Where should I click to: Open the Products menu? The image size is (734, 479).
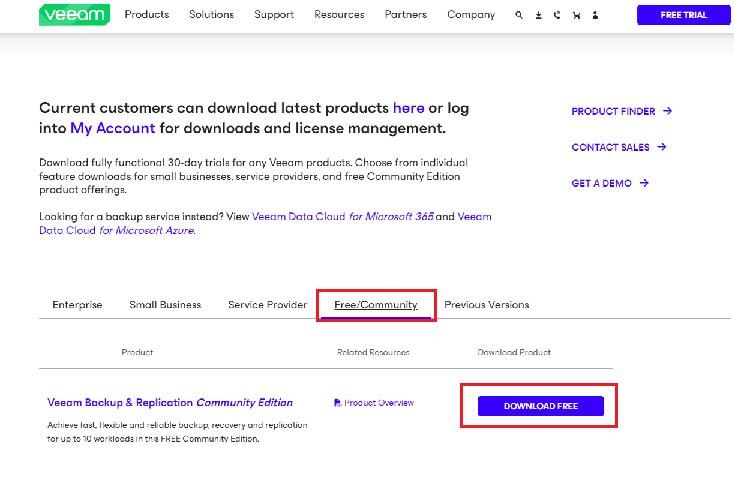[x=147, y=15]
